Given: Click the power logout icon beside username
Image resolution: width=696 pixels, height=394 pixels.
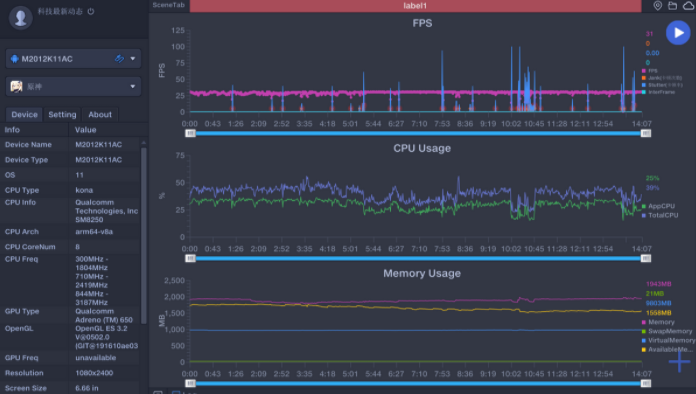Looking at the screenshot, I should tap(91, 12).
